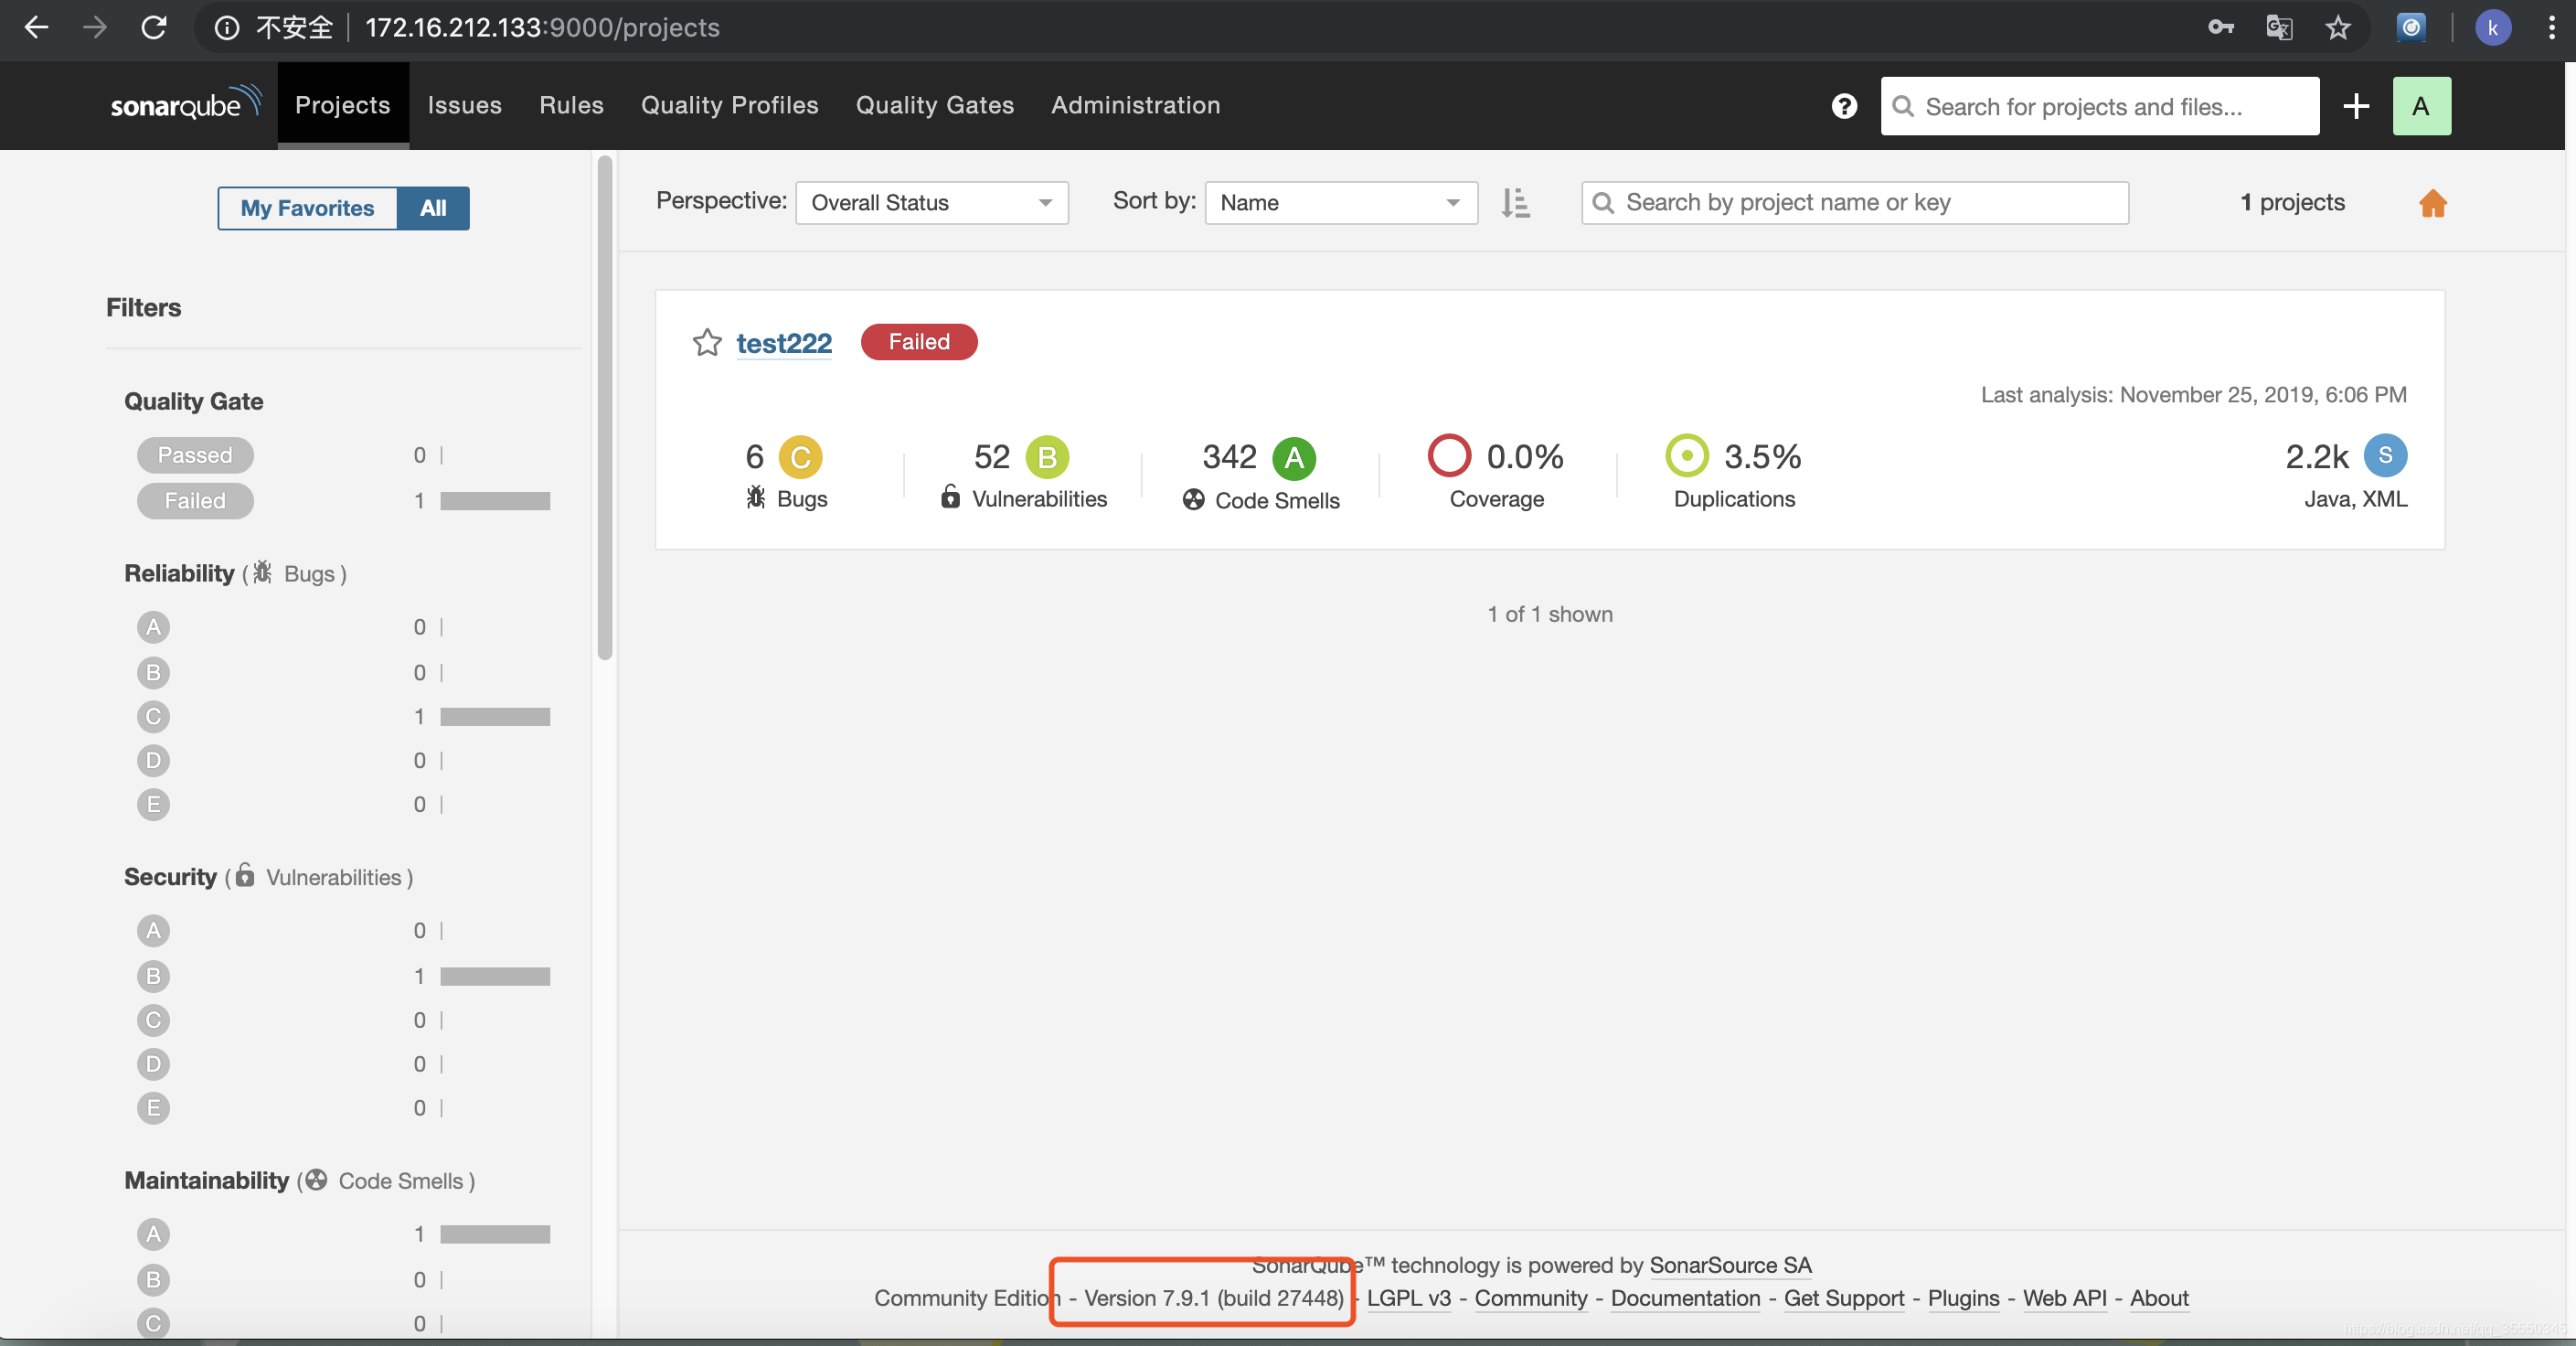Open the Perspective Overall Status dropdown
Image resolution: width=2576 pixels, height=1346 pixels.
pos(931,203)
